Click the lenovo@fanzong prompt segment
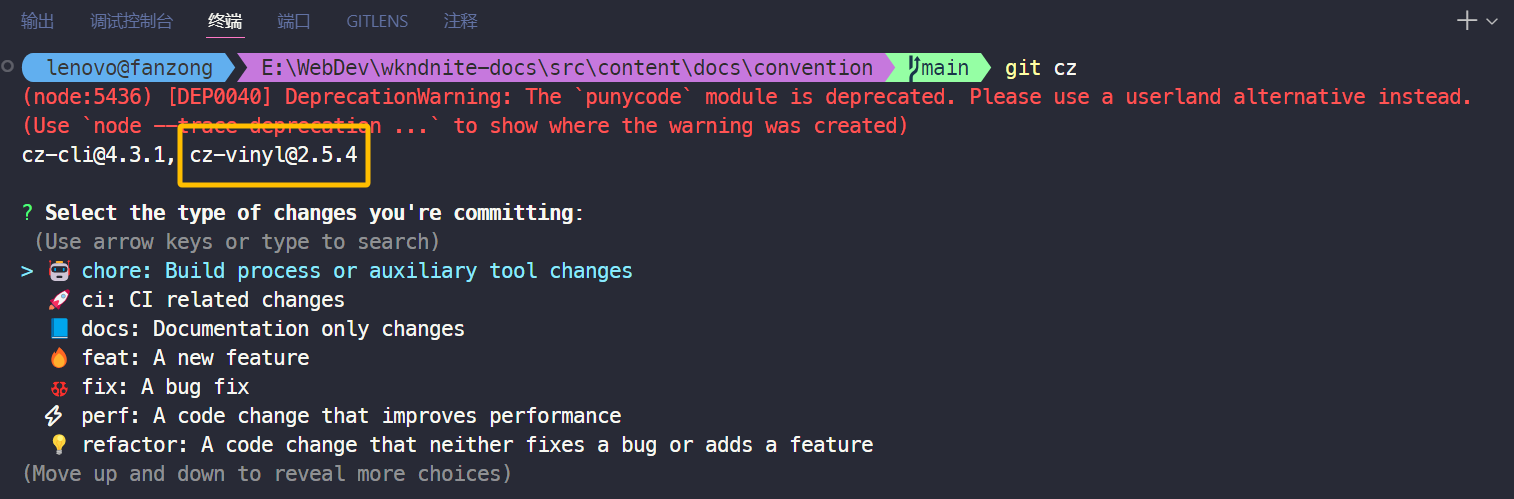This screenshot has height=499, width=1514. 130,68
